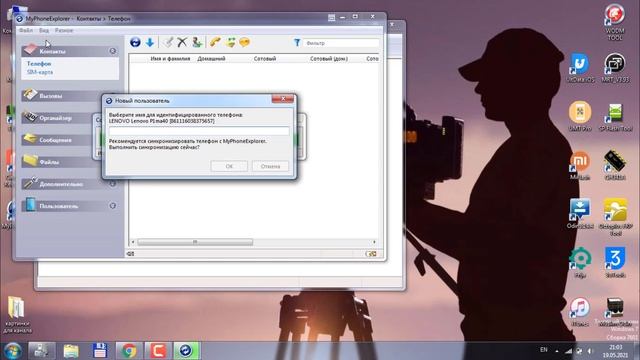This screenshot has height=360, width=640.
Task: Click the volume speaker tray icon
Action: (590, 351)
